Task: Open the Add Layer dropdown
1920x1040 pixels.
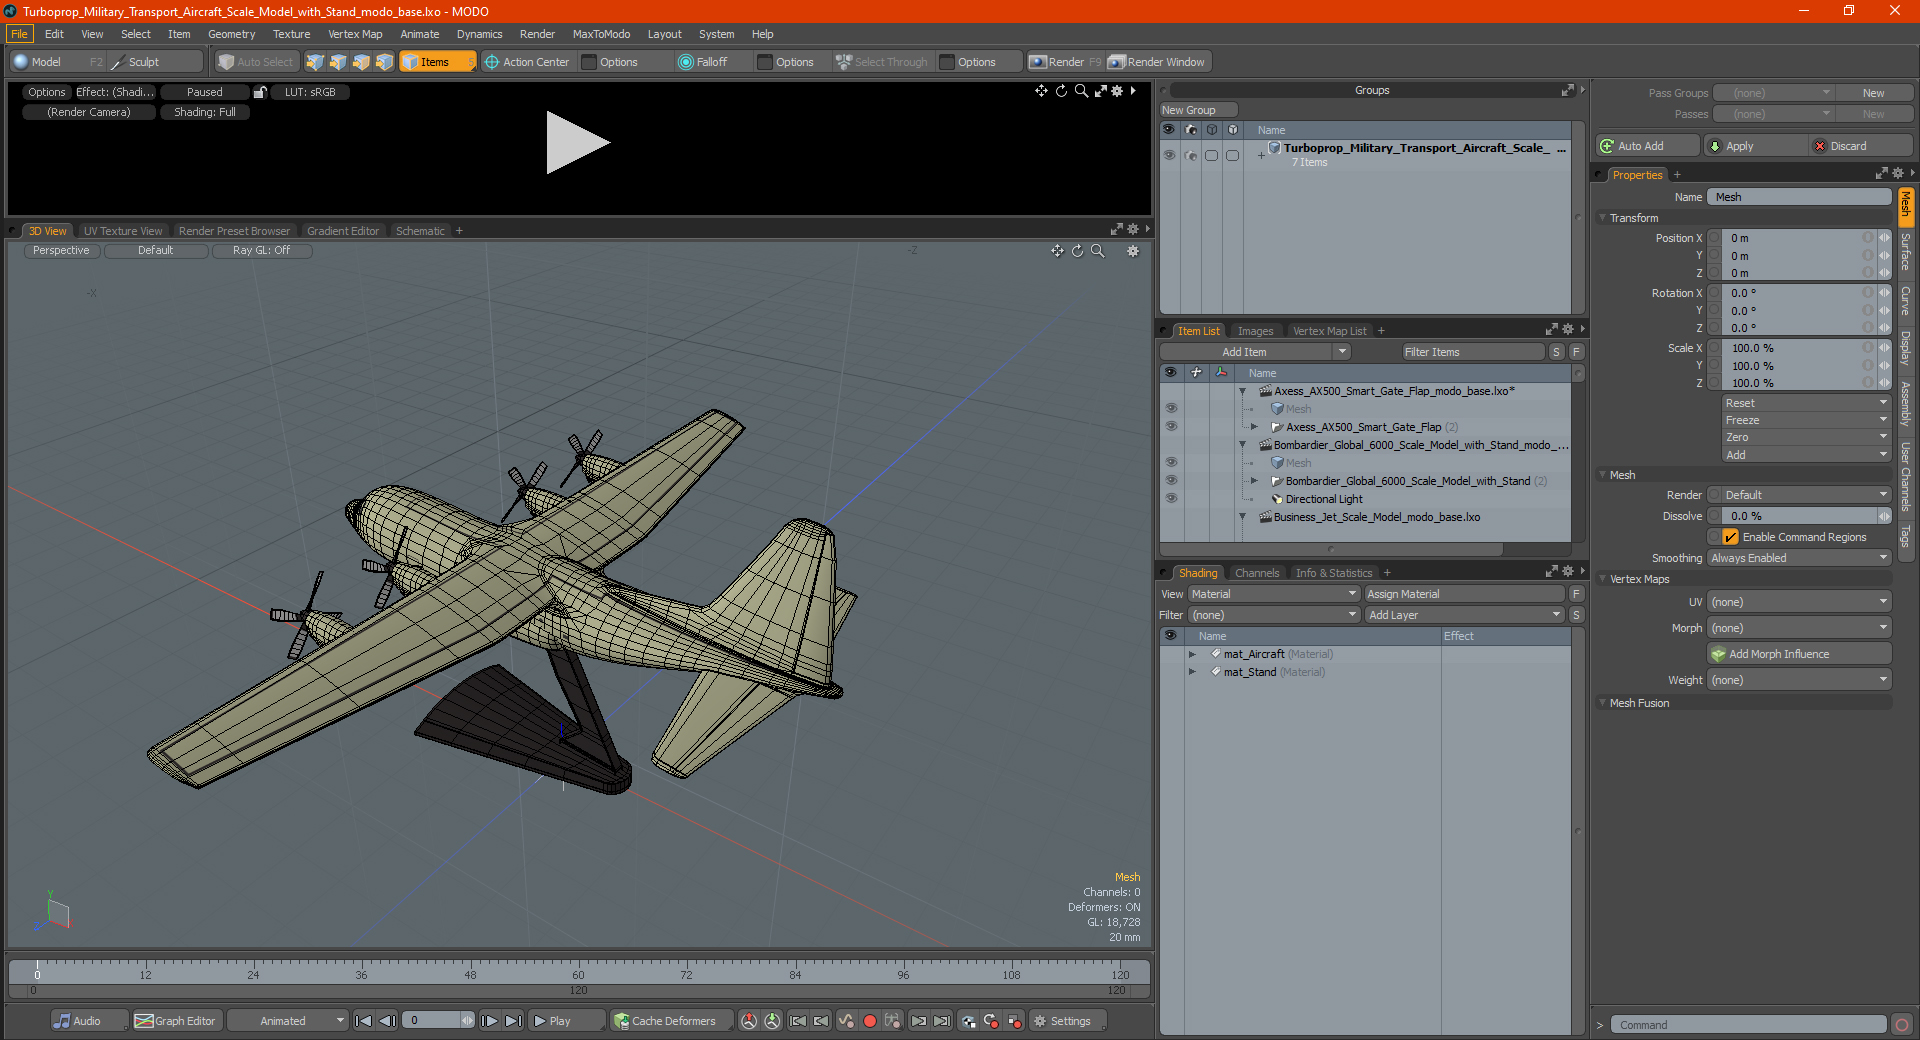Action: coord(1465,615)
